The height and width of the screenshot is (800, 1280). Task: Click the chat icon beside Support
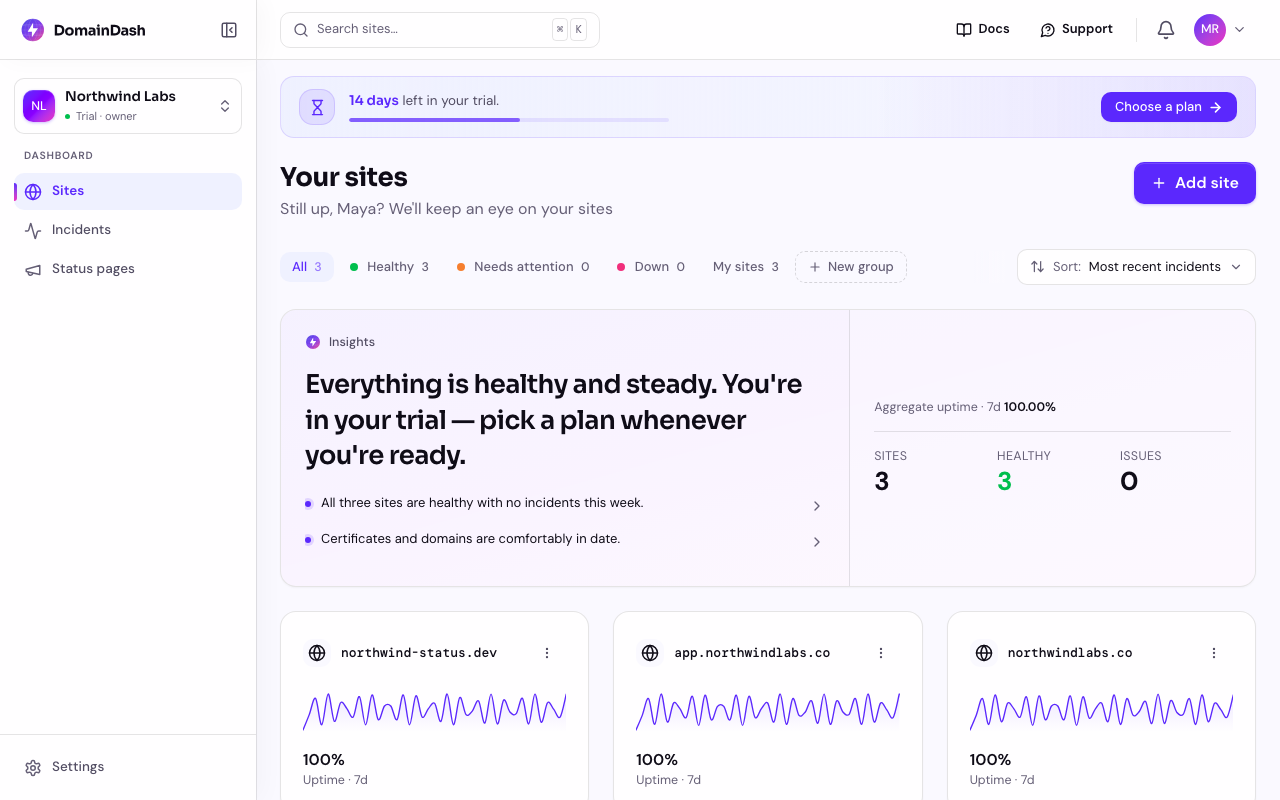[x=1048, y=30]
